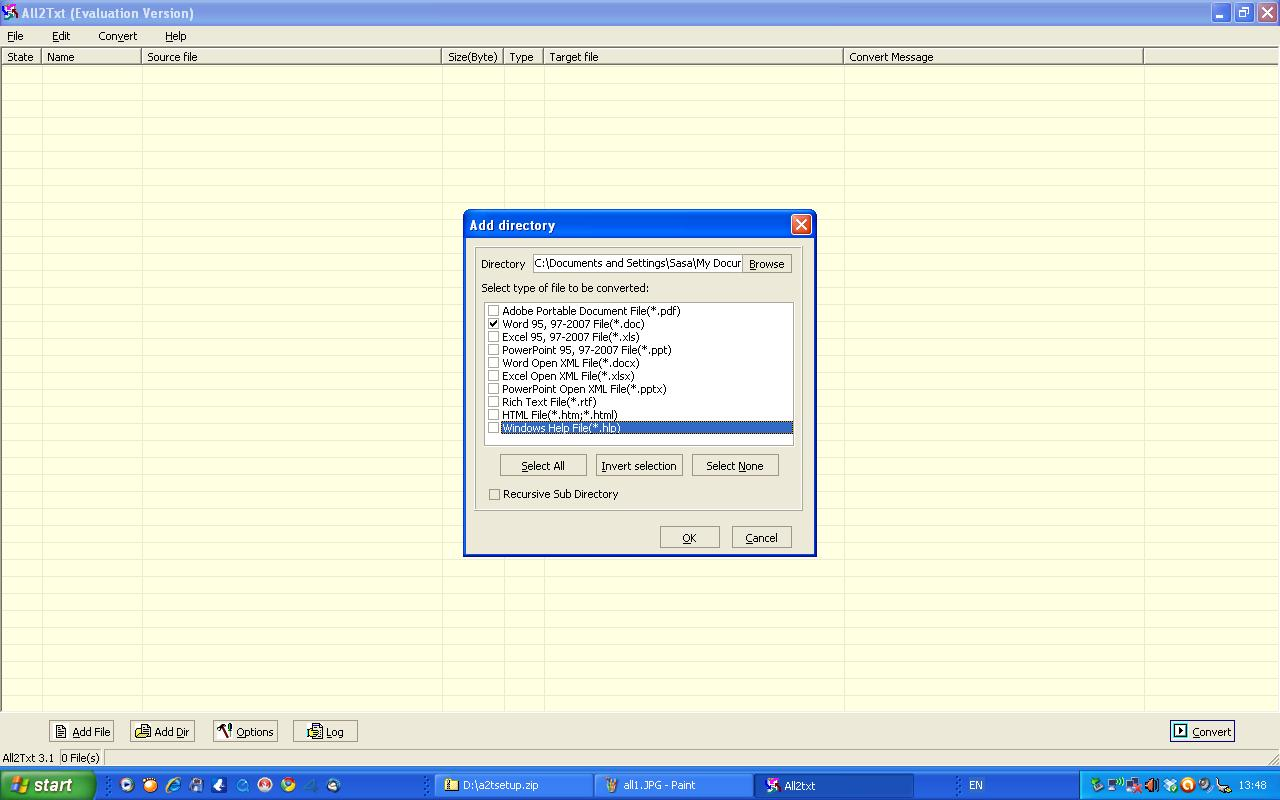Image resolution: width=1280 pixels, height=800 pixels.
Task: Cancel the Add directory dialog
Action: pyautogui.click(x=761, y=538)
